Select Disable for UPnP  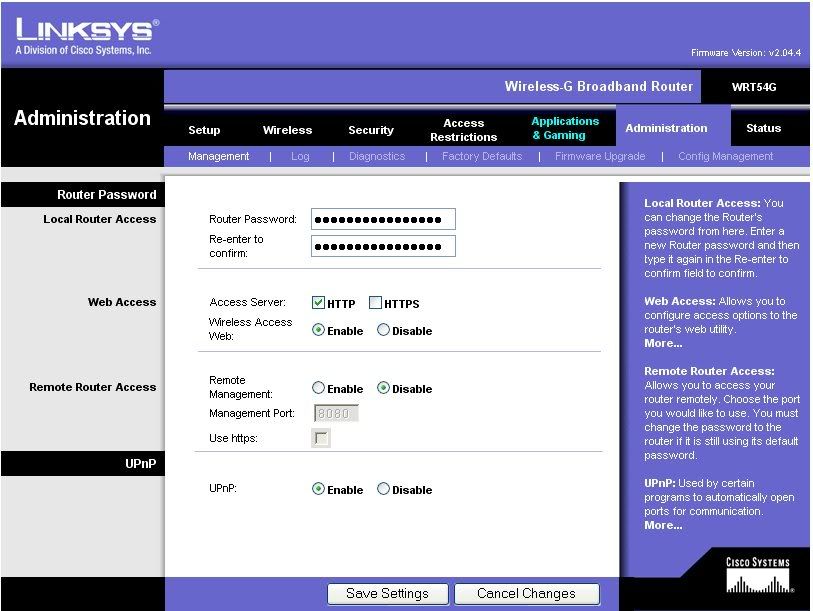click(383, 489)
